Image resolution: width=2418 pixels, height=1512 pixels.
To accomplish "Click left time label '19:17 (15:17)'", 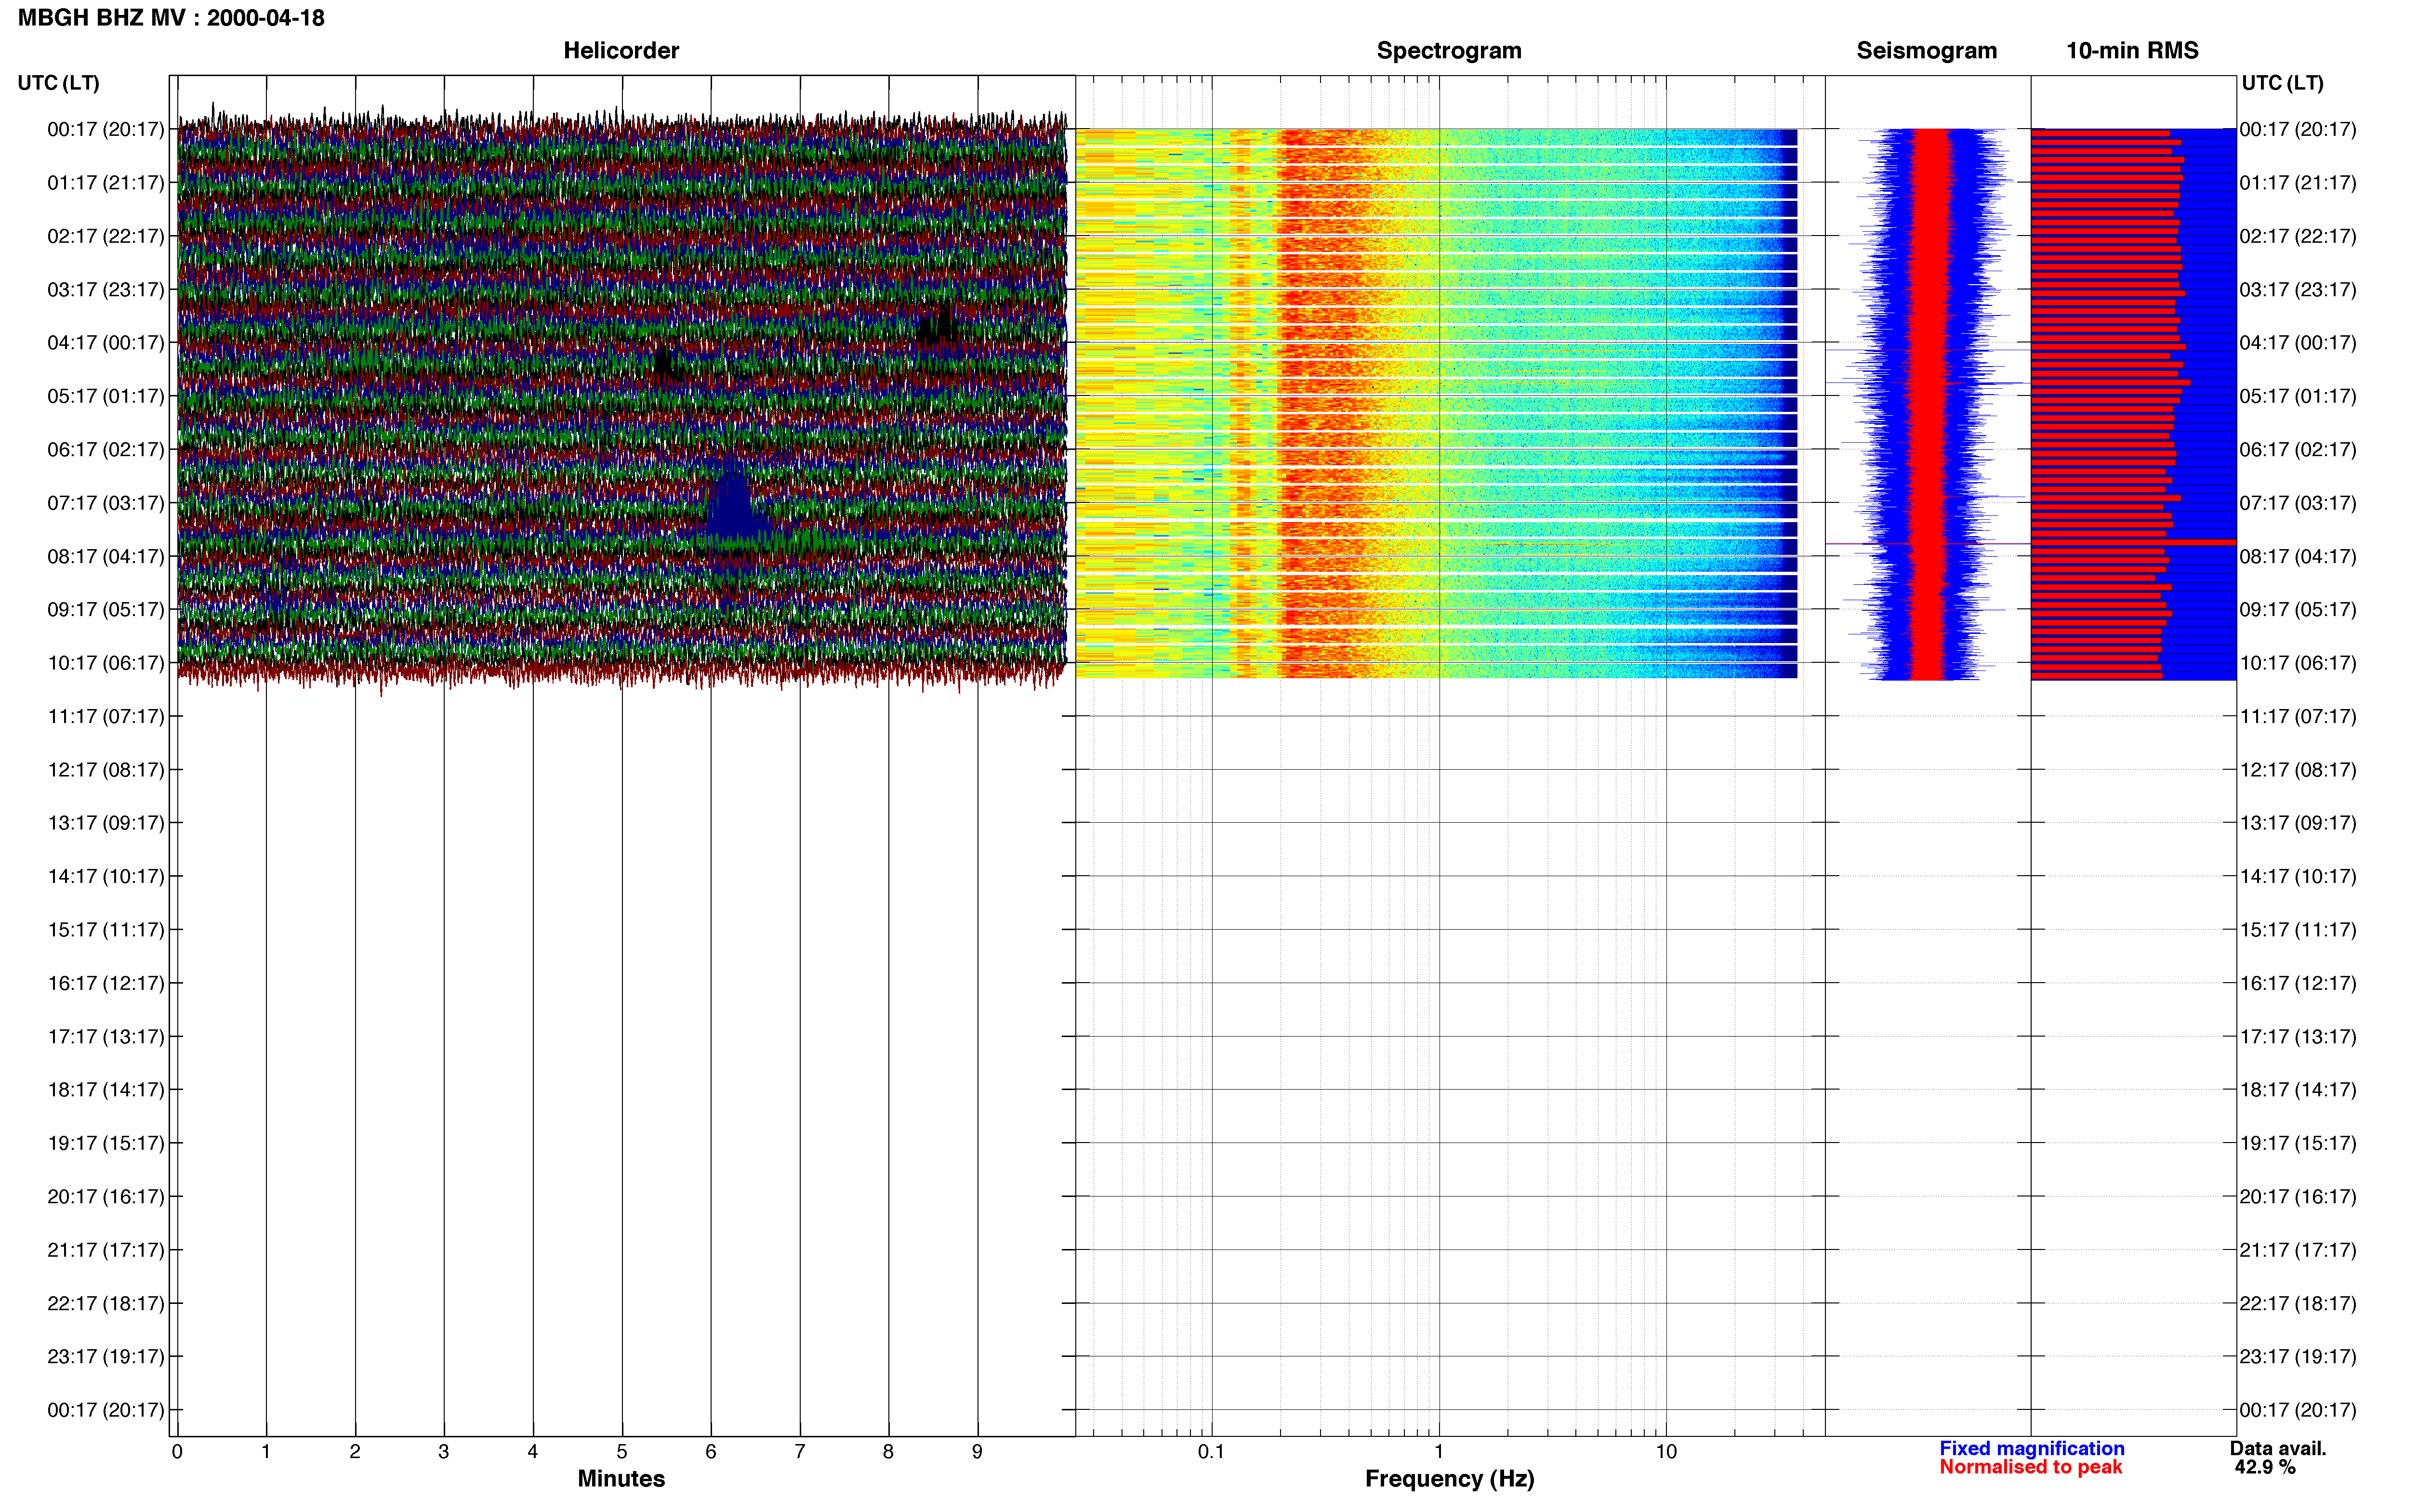I will click(x=106, y=1143).
